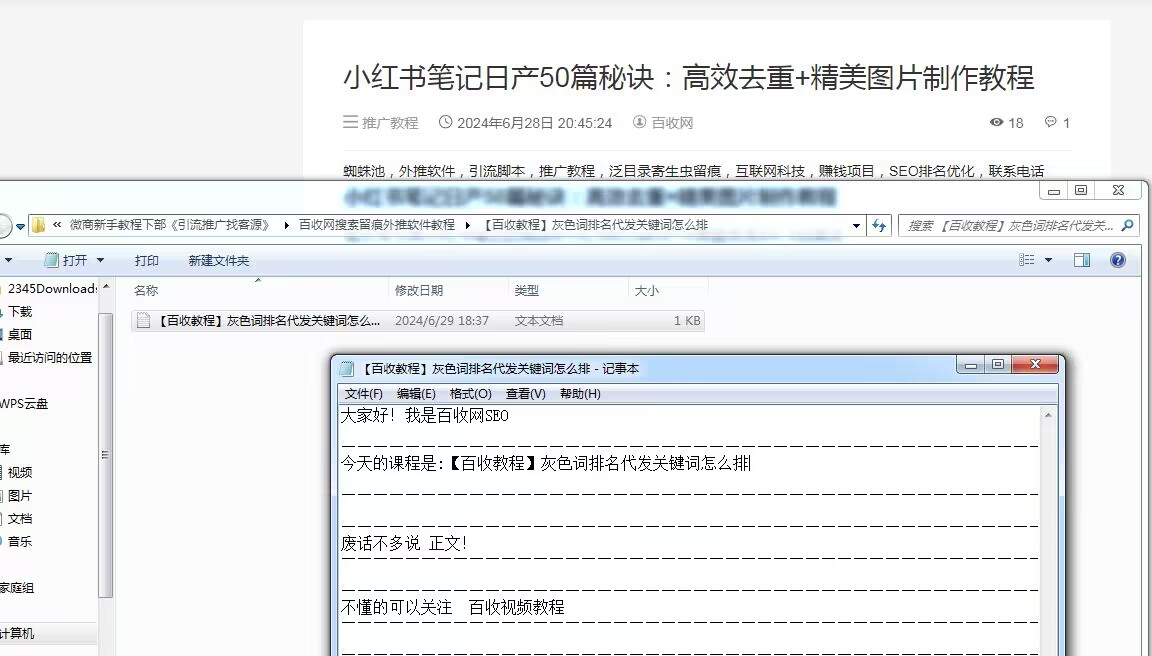Open Notepad 帮助(H) menu
This screenshot has width=1152, height=656.
point(580,394)
